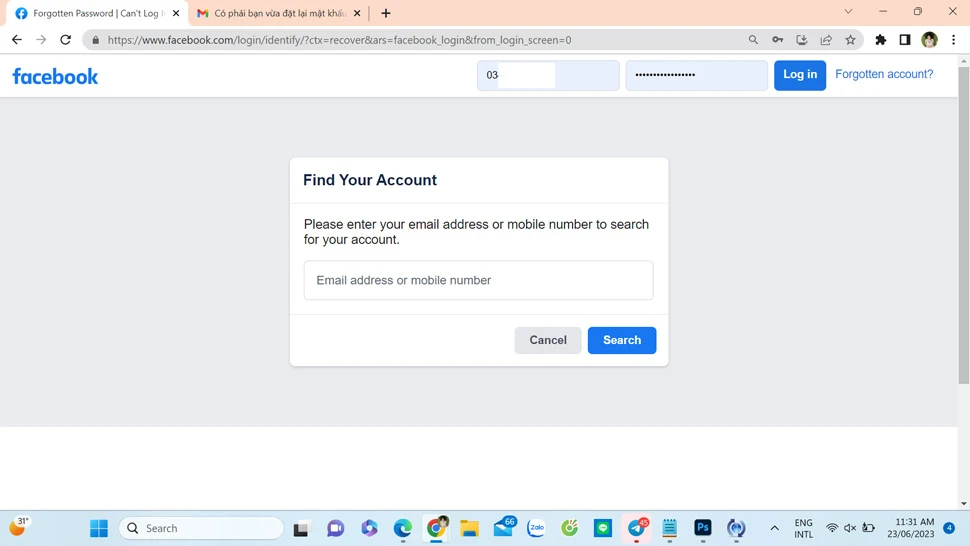The image size is (970, 546).
Task: Click ENG INTL language indicator
Action: pos(804,529)
